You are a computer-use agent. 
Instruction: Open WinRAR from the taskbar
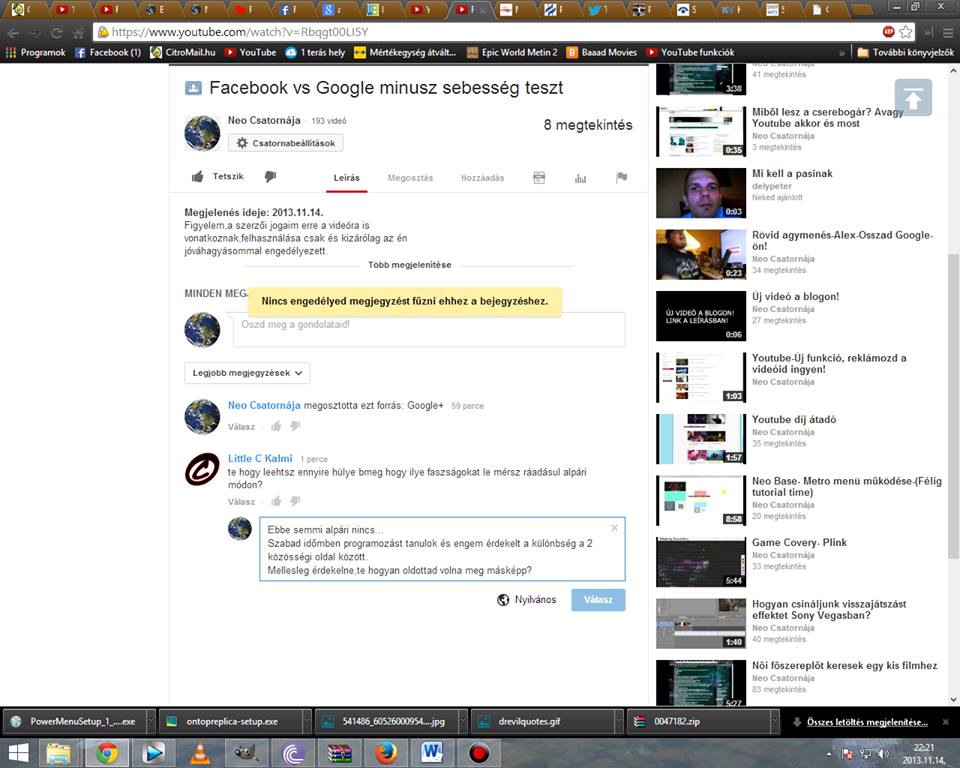click(339, 753)
